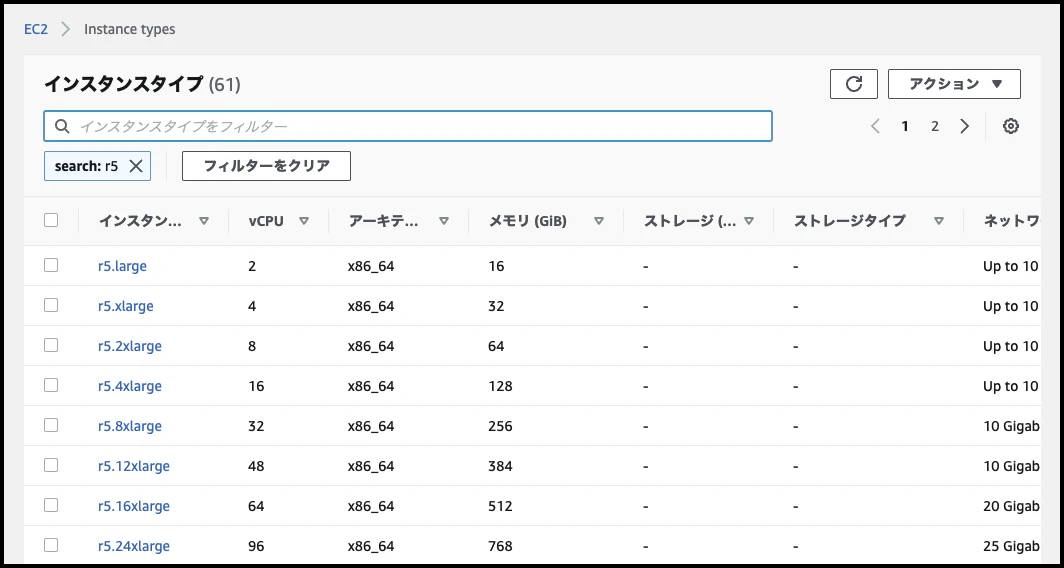Screen dimensions: 1064x568
Task: Remove the 'search: r5' filter with X
Action: pyautogui.click(x=136, y=166)
